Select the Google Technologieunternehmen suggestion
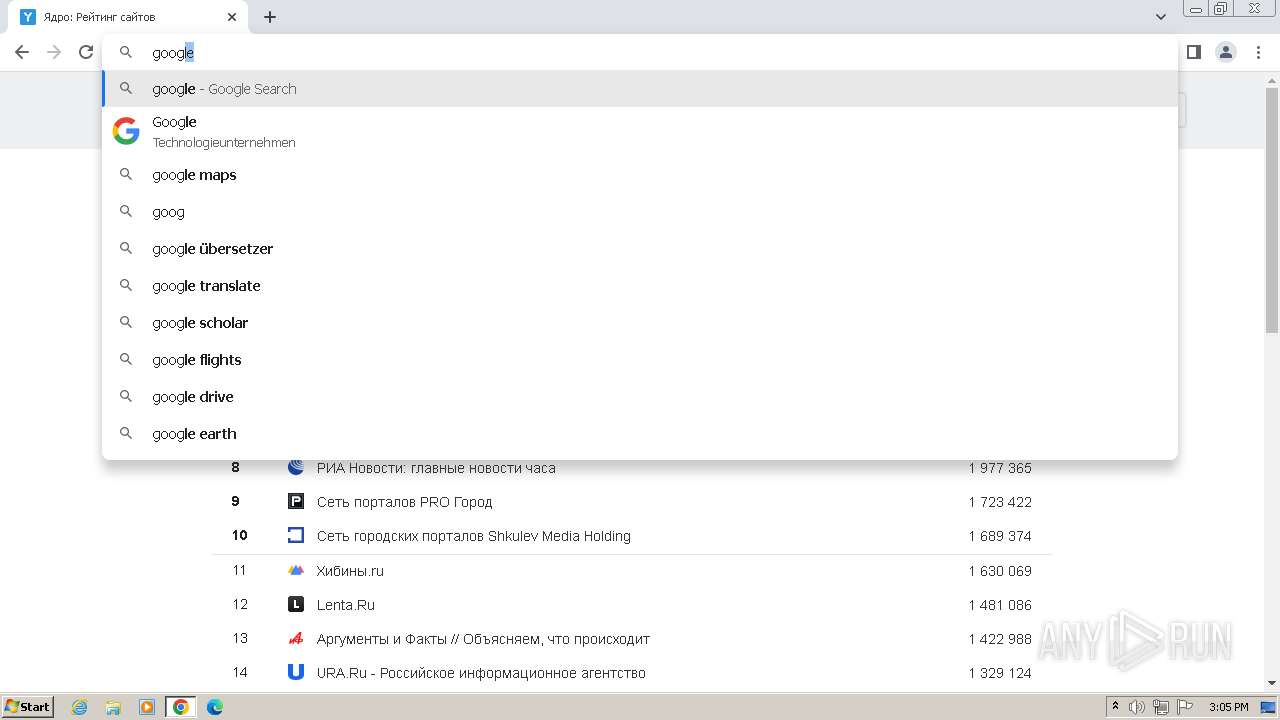 [x=640, y=131]
